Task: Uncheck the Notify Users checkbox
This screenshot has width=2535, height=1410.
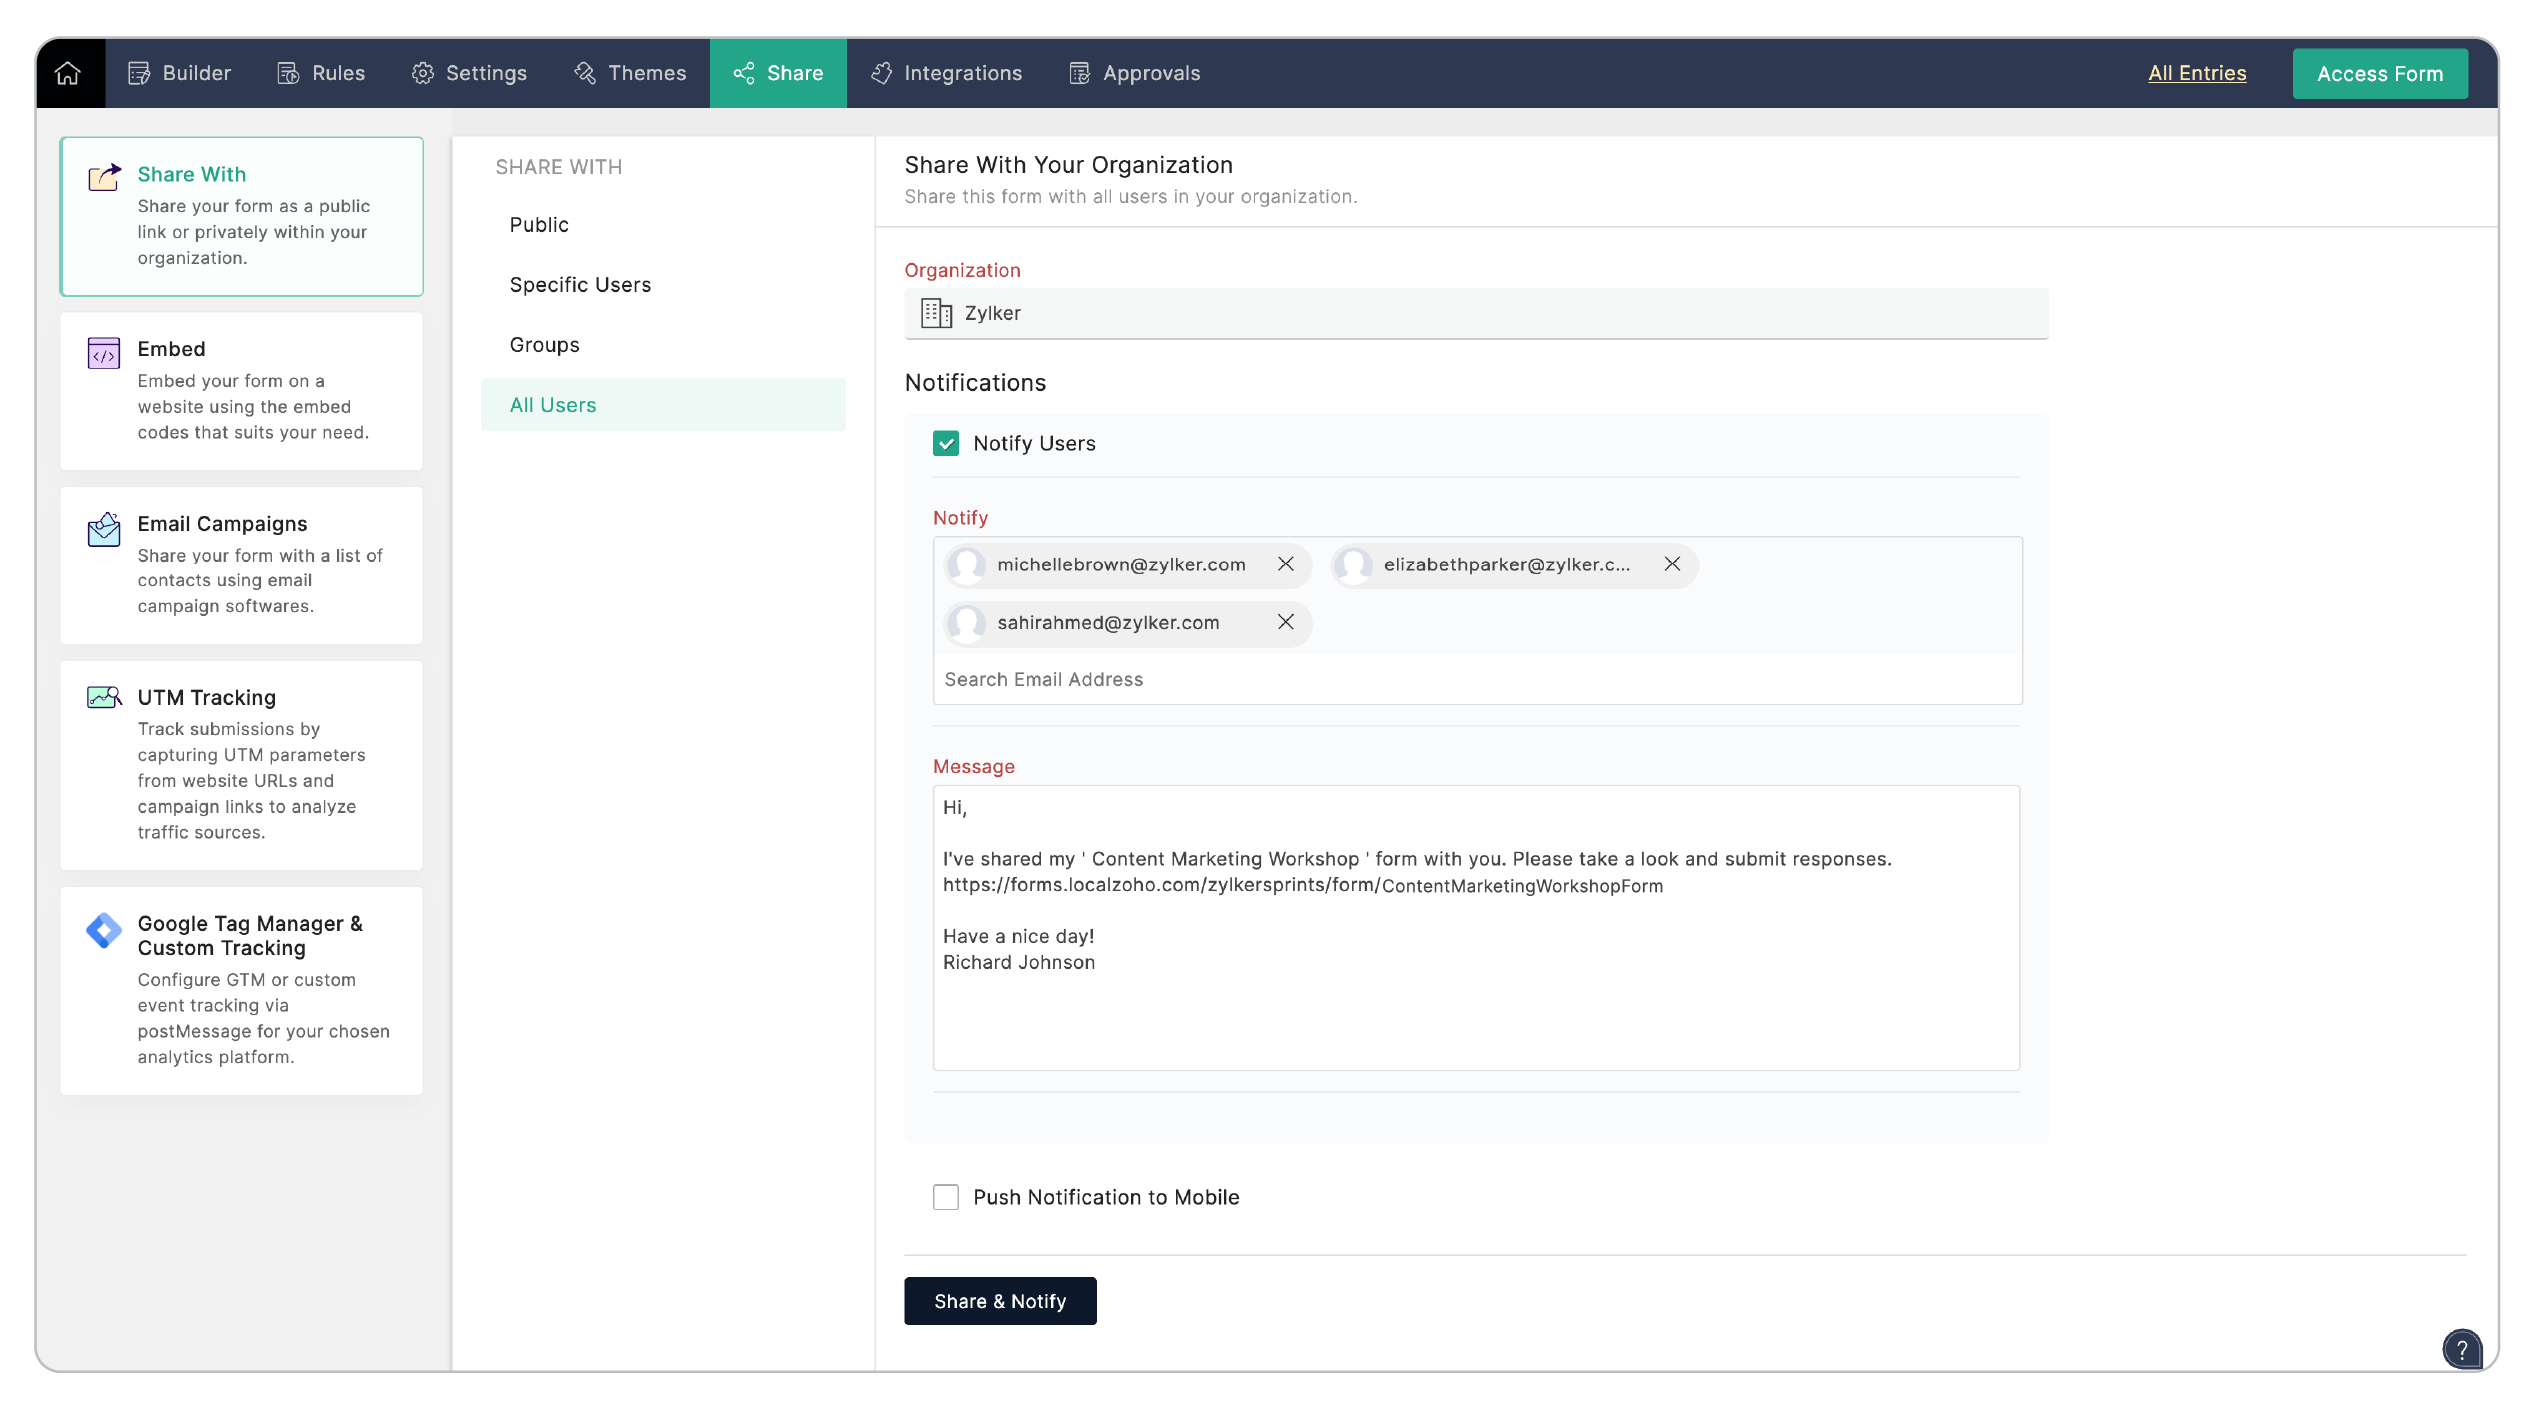Action: [x=946, y=444]
